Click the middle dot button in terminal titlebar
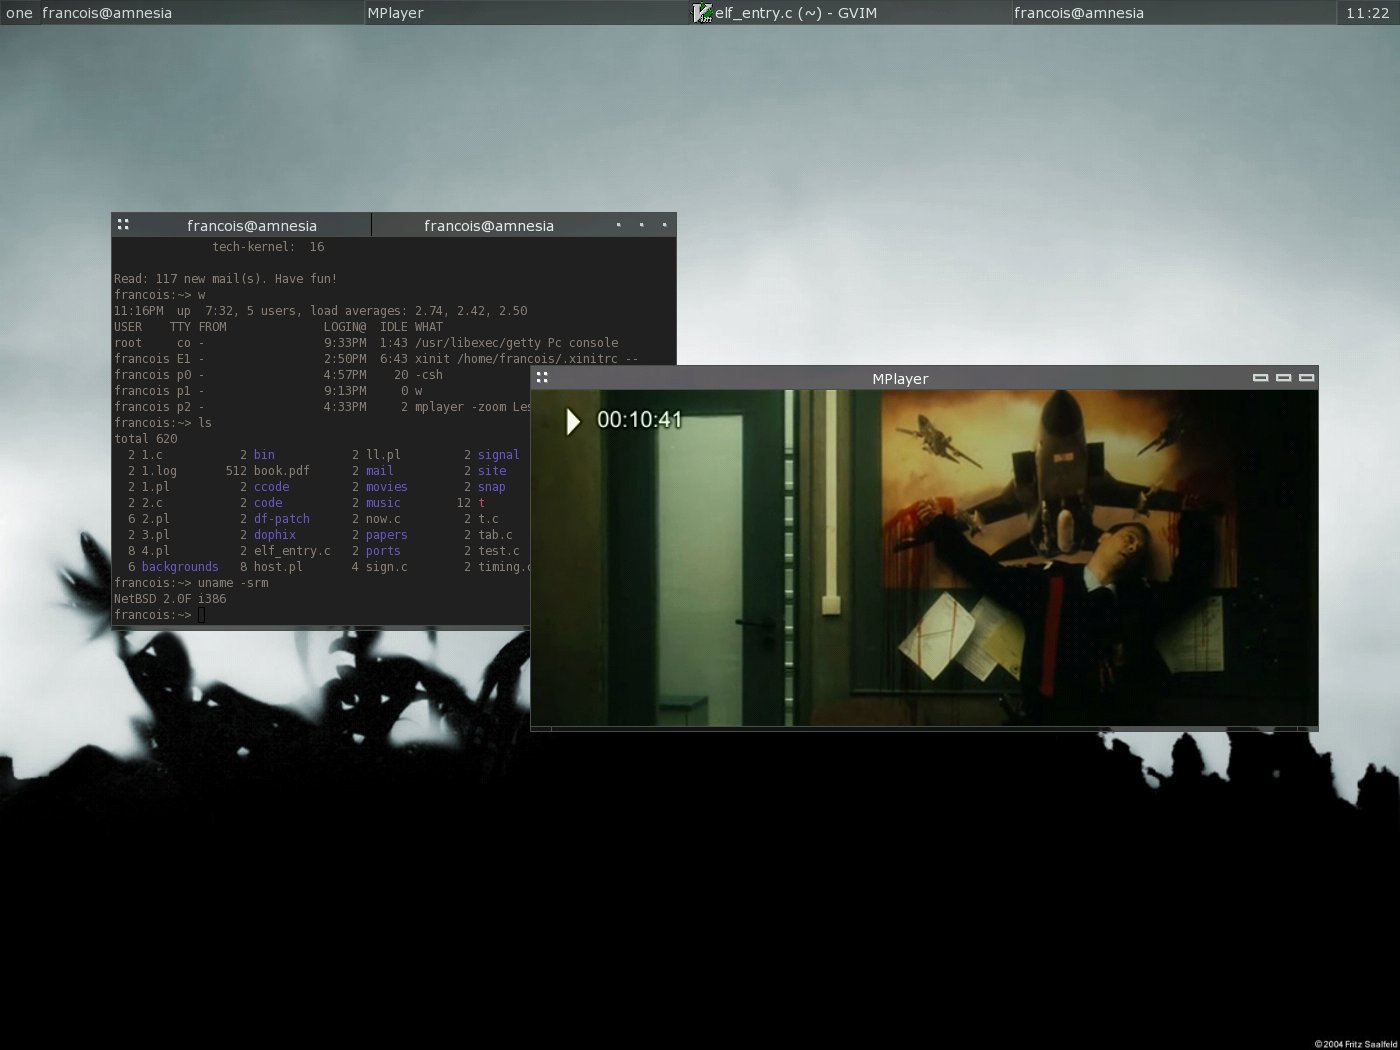Viewport: 1400px width, 1050px height. (x=642, y=225)
